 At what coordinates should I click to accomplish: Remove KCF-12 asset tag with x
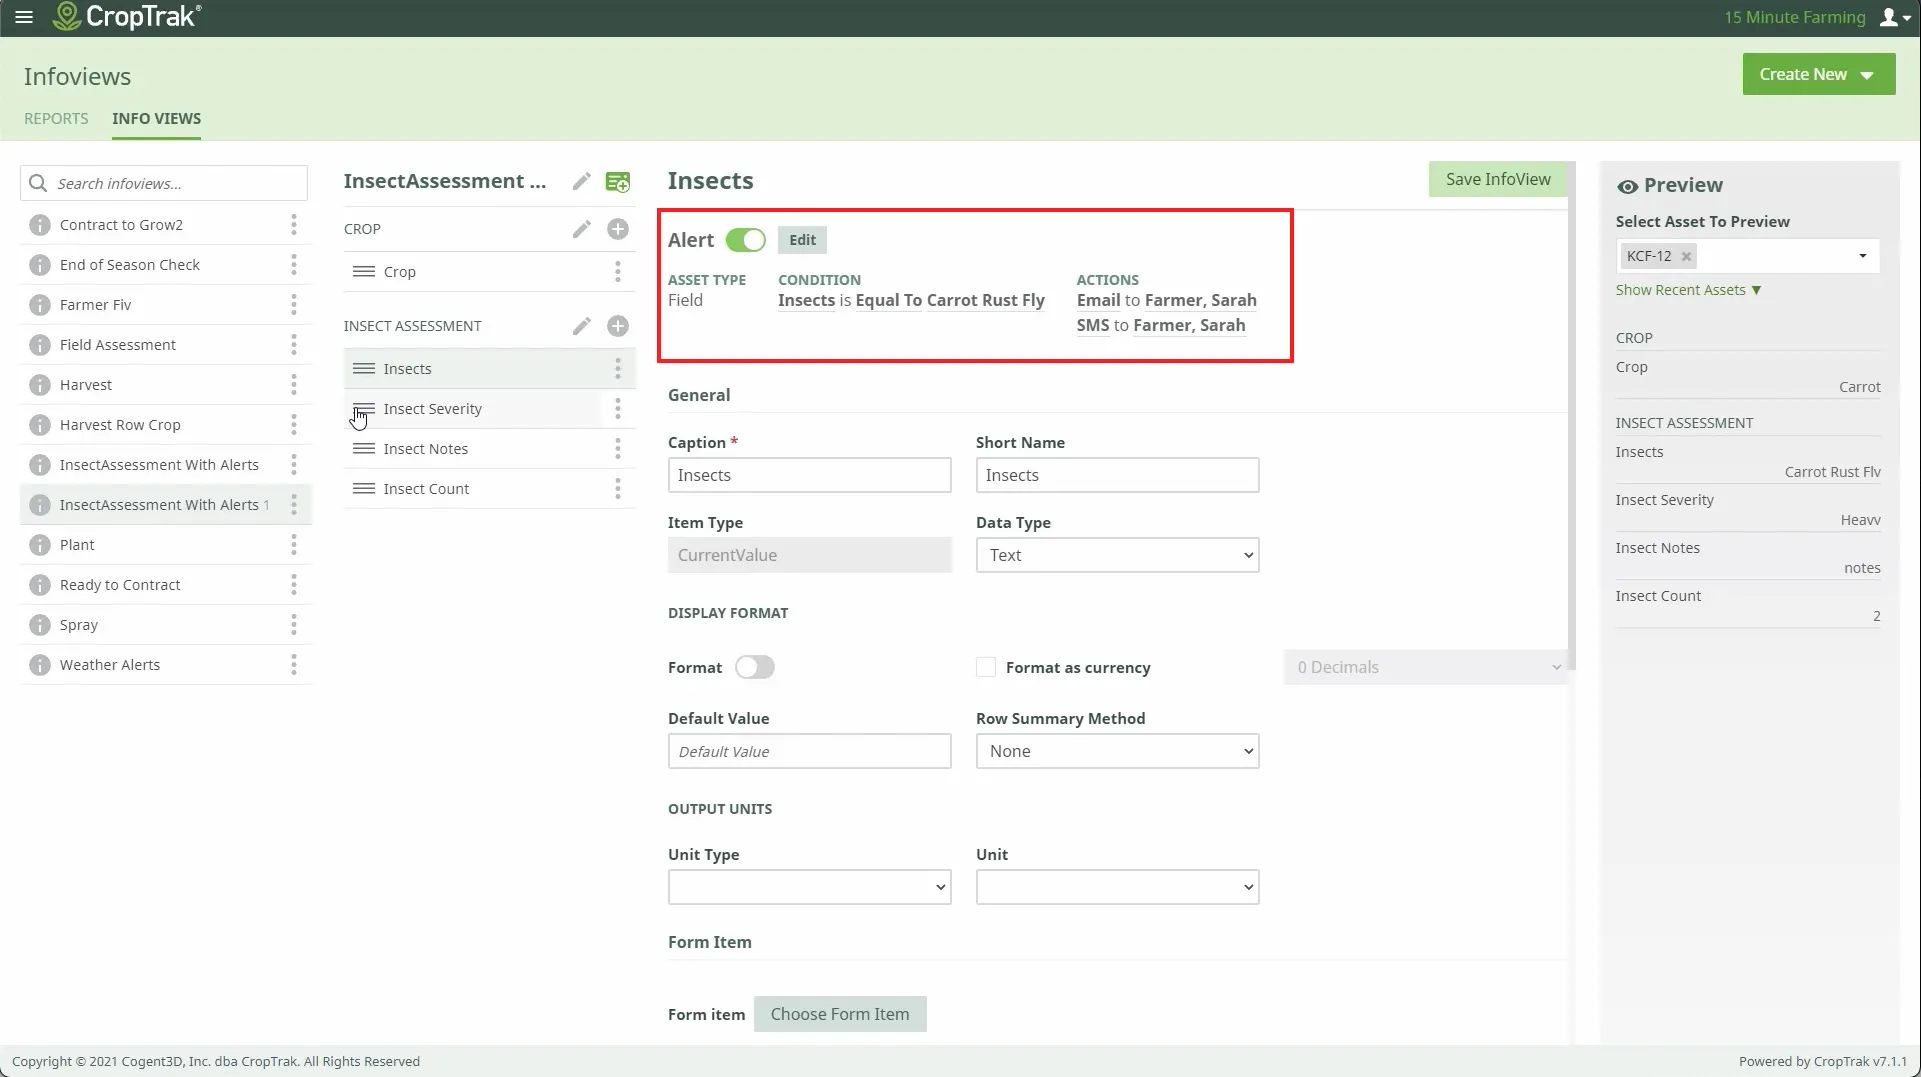pyautogui.click(x=1686, y=256)
